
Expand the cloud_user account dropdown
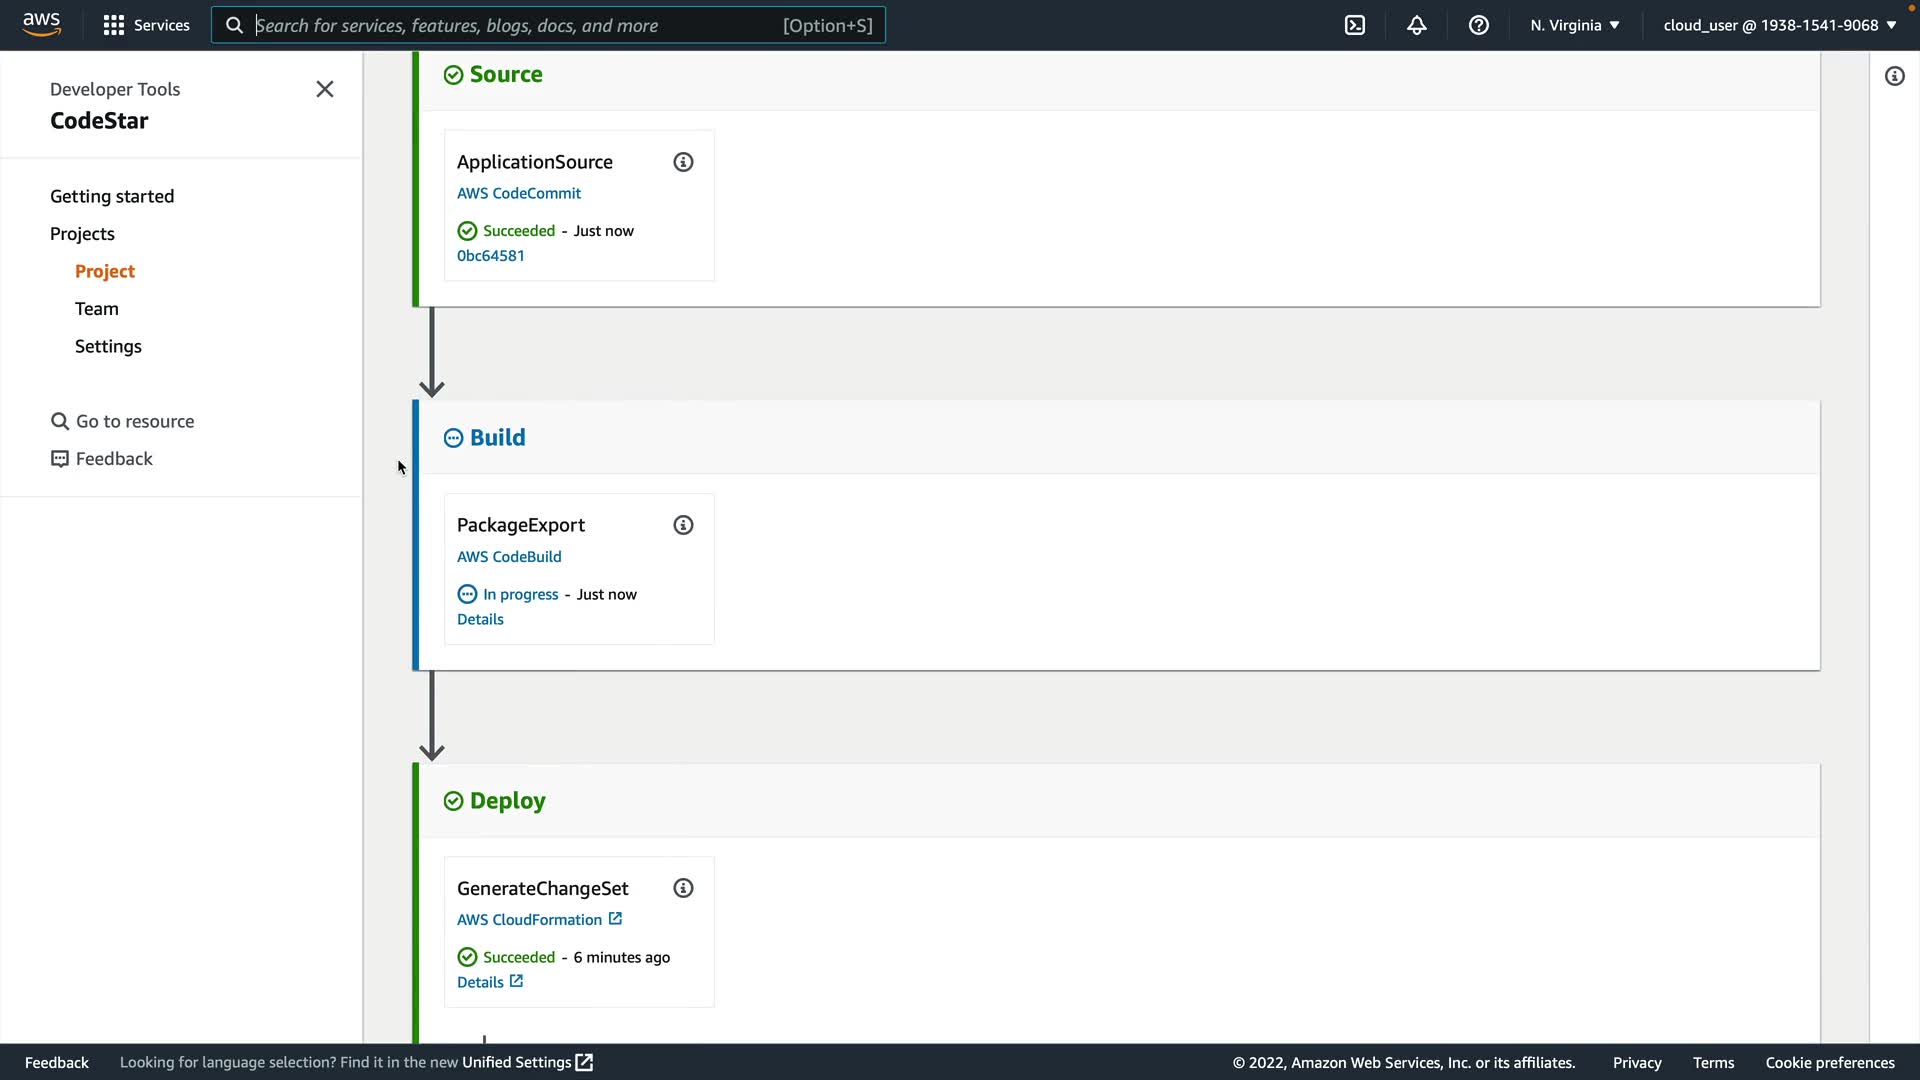click(1779, 25)
